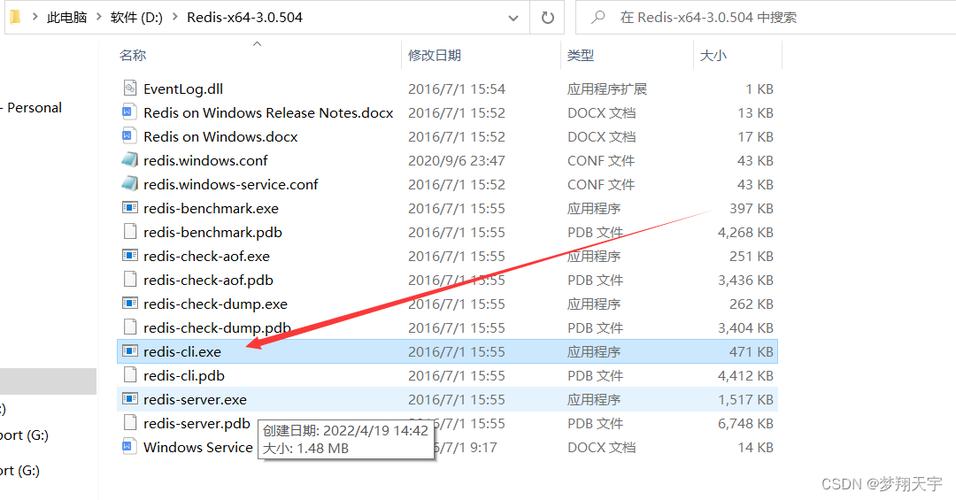Select redis.windows-service.conf file name
This screenshot has width=956, height=500.
tap(230, 184)
